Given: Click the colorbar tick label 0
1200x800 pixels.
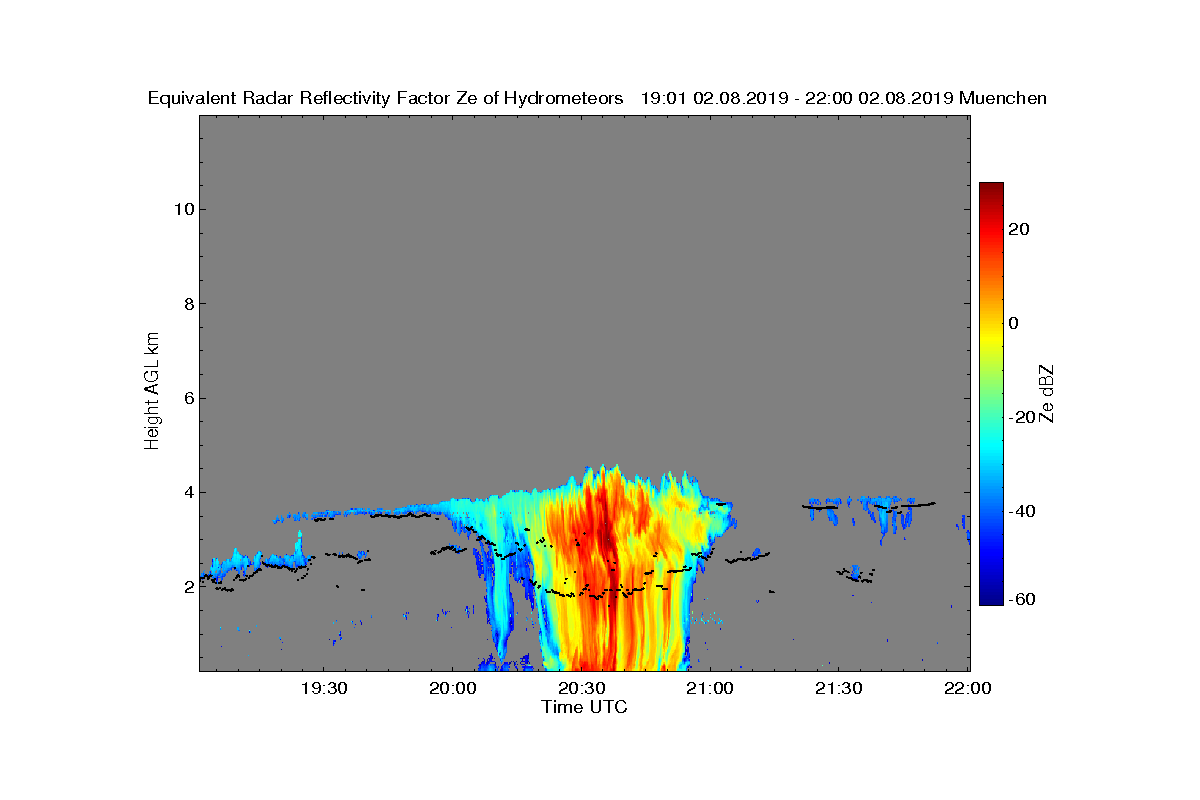Looking at the screenshot, I should pos(1015,323).
